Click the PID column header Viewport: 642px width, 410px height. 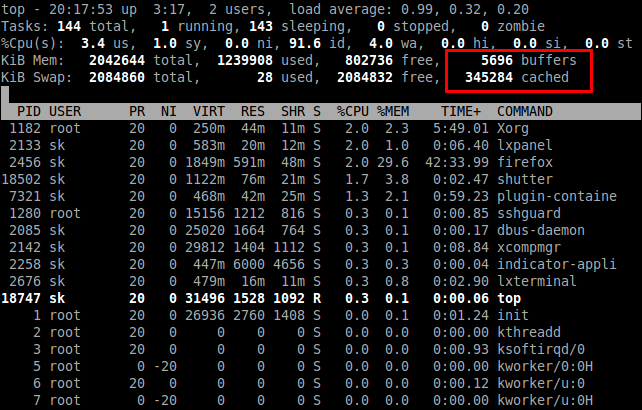[29, 111]
